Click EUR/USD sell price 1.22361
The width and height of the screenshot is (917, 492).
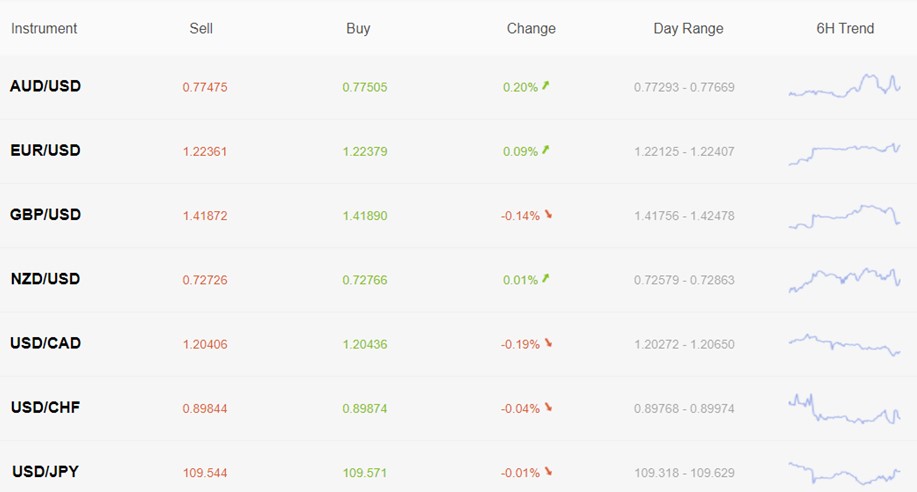point(205,152)
